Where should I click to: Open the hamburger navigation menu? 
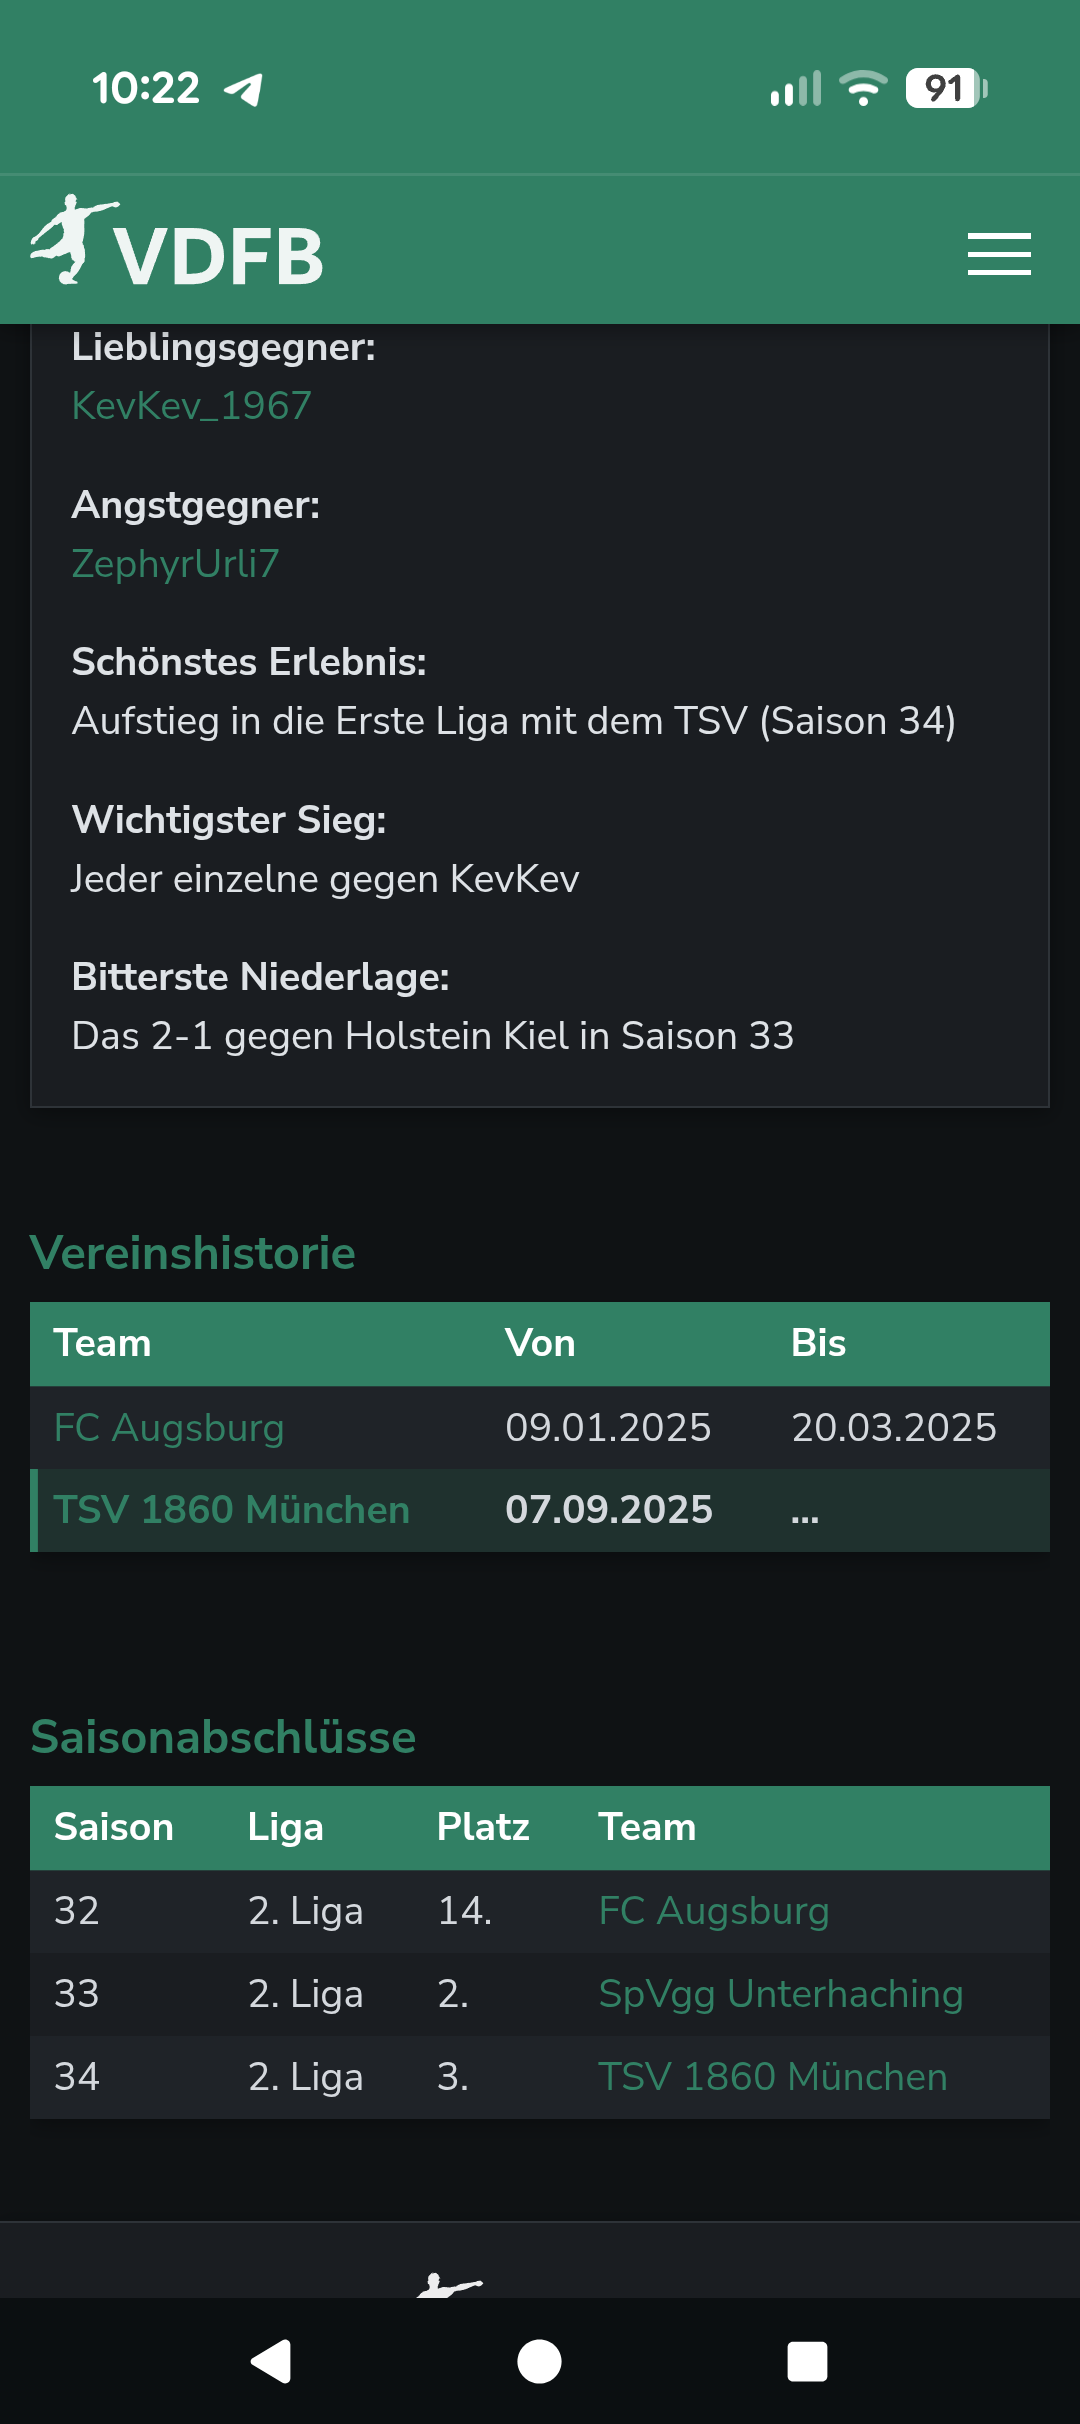point(998,254)
